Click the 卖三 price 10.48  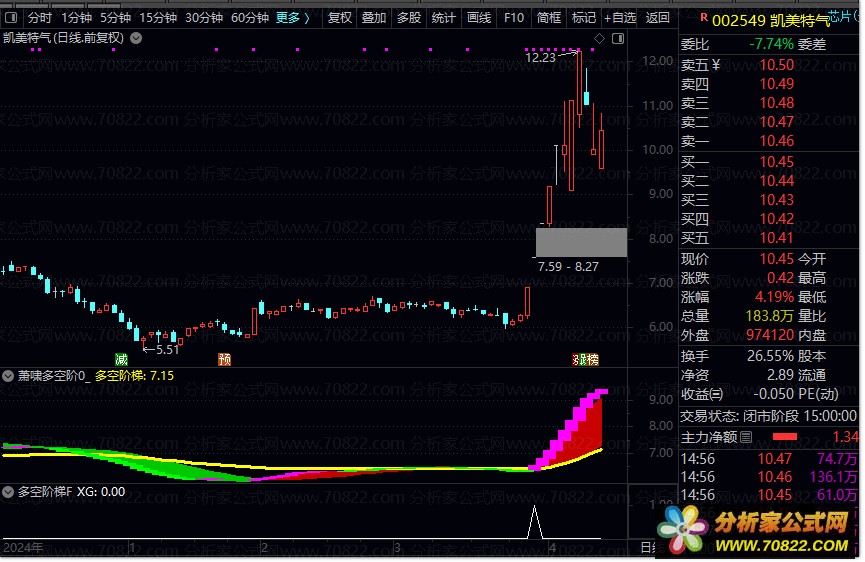(x=777, y=103)
